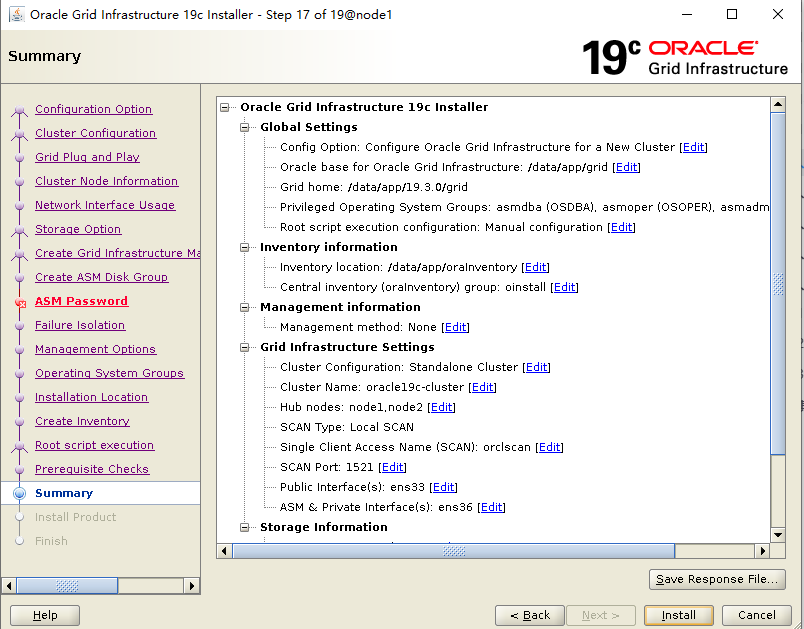Screen dimensions: 804x629
Task: Edit Single Client Access Name orclscan
Action: (549, 447)
